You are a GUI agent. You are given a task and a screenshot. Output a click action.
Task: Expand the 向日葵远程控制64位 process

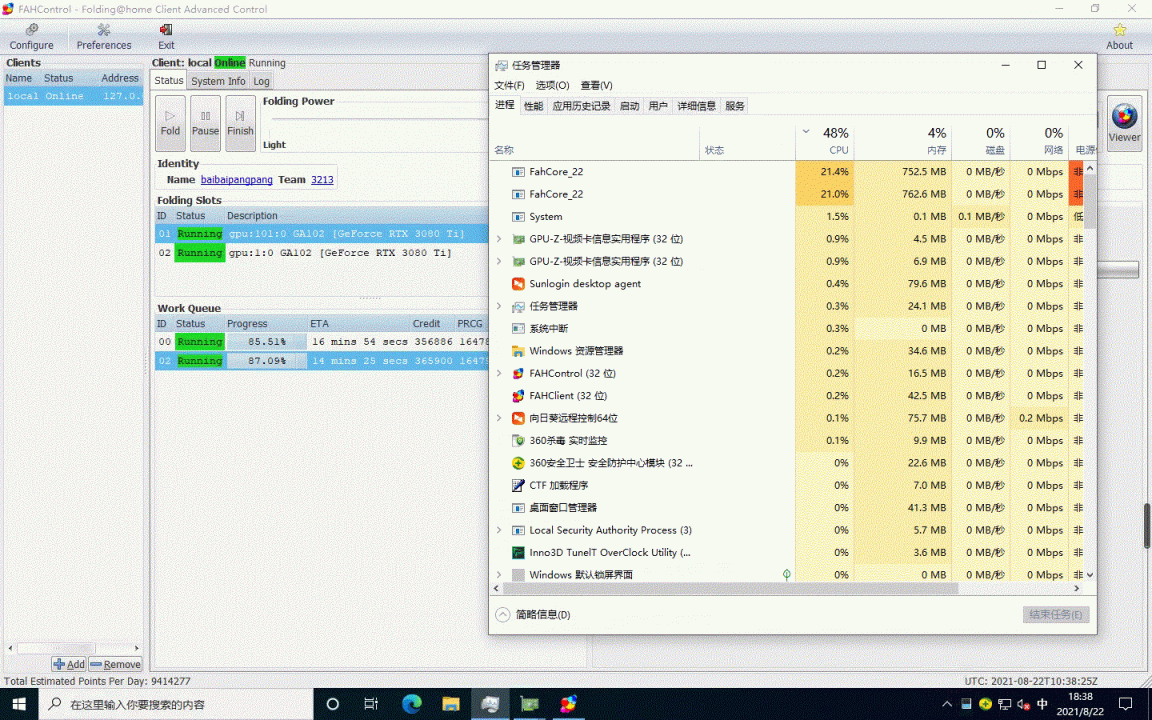(x=500, y=418)
